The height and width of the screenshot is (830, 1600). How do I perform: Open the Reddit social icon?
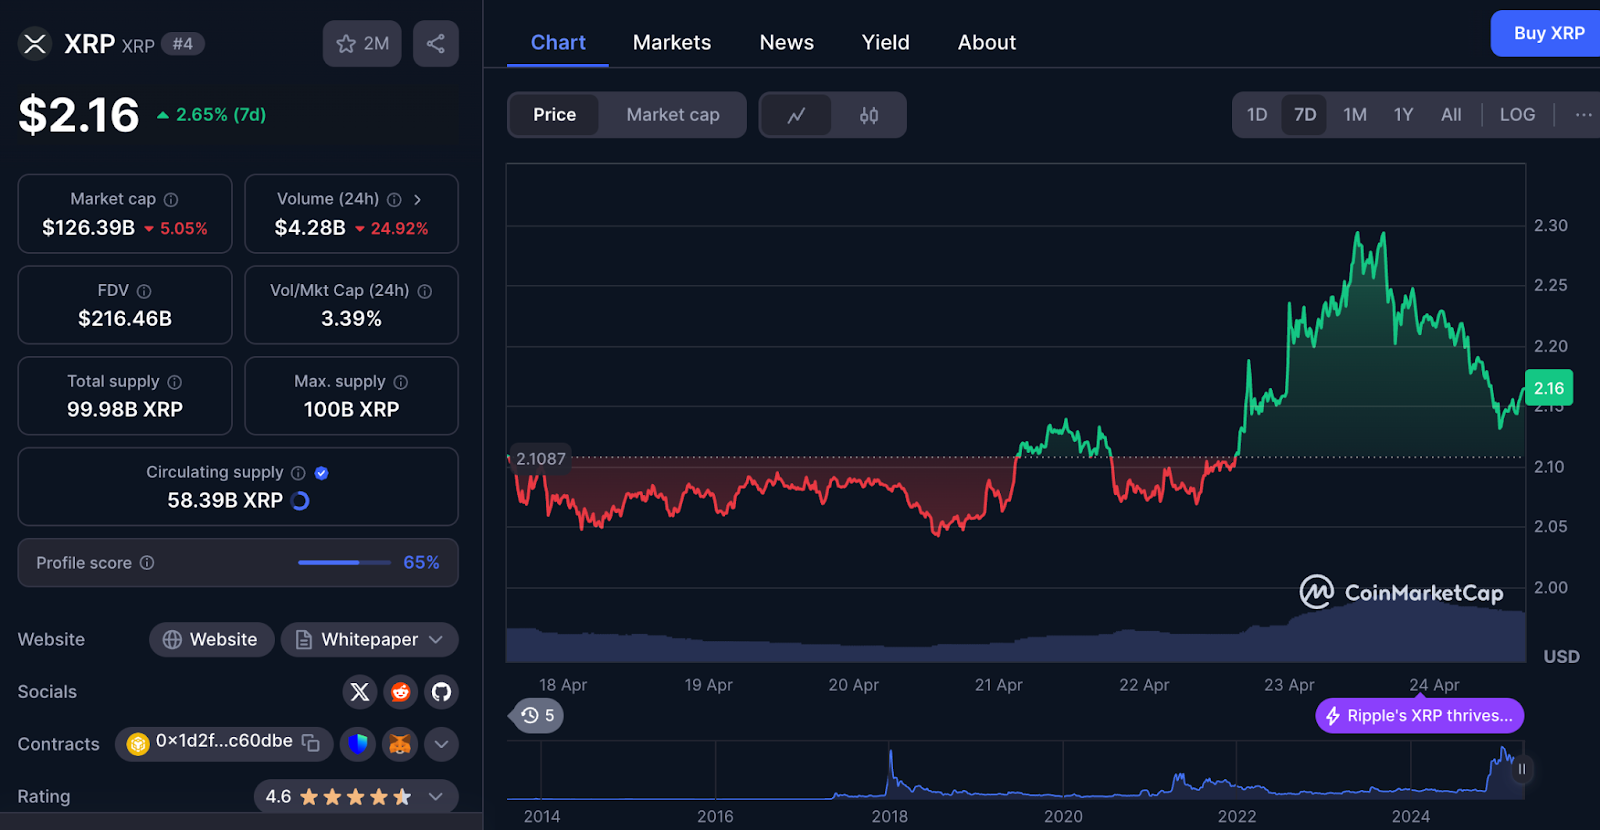[x=401, y=692]
